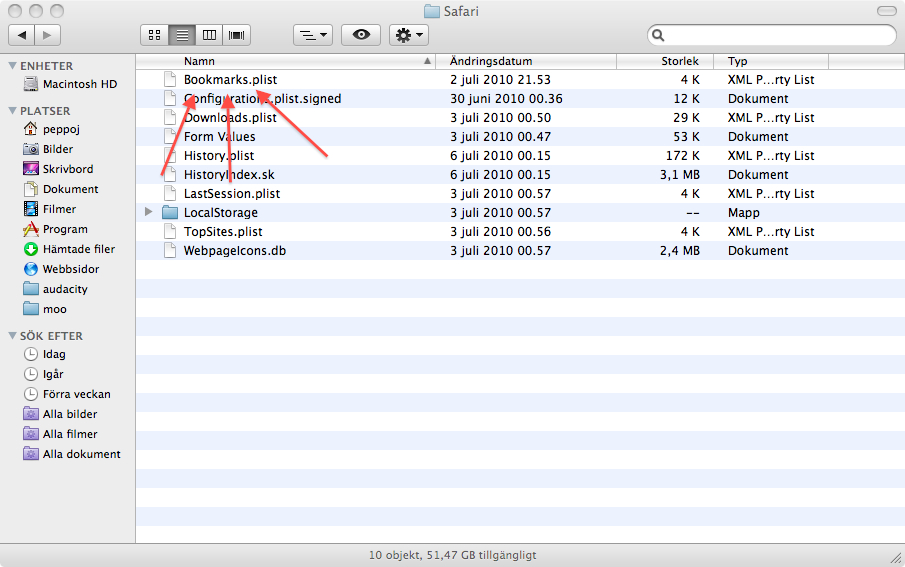Select list view mode button
The image size is (905, 567).
[182, 35]
